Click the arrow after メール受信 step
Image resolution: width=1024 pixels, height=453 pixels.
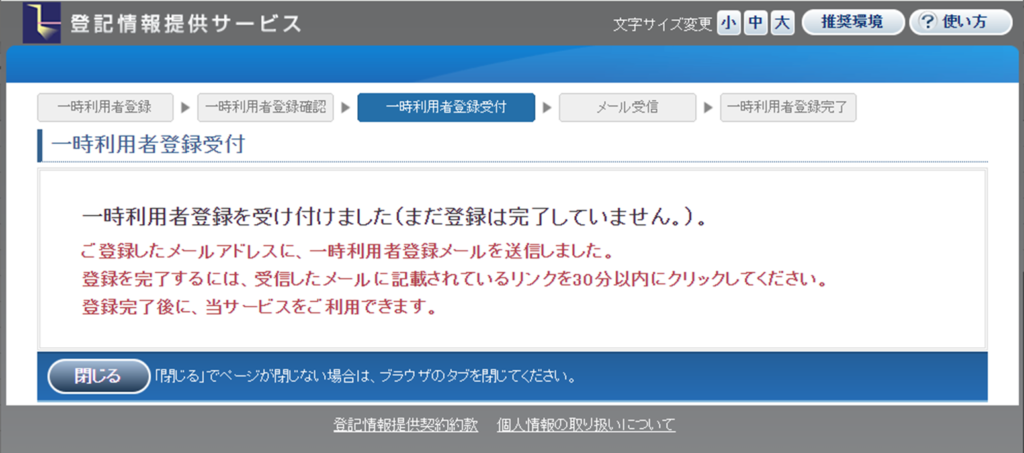coord(708,107)
